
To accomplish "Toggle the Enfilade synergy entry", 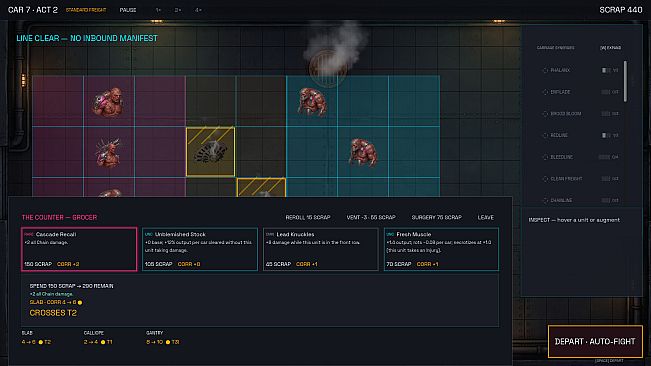I will [x=580, y=92].
